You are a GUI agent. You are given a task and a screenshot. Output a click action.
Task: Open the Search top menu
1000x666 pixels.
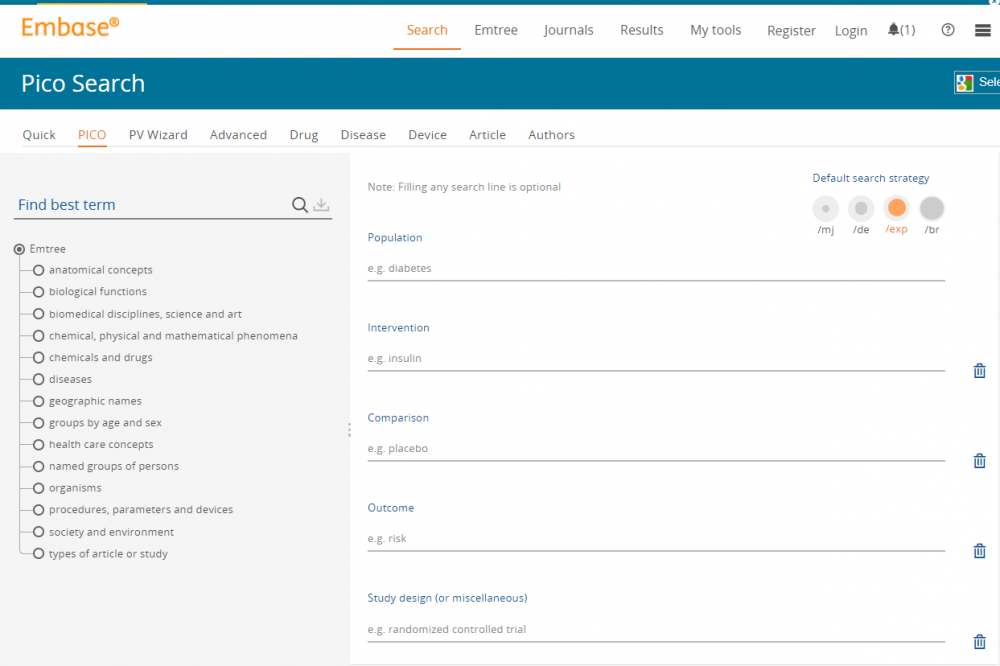pos(427,30)
